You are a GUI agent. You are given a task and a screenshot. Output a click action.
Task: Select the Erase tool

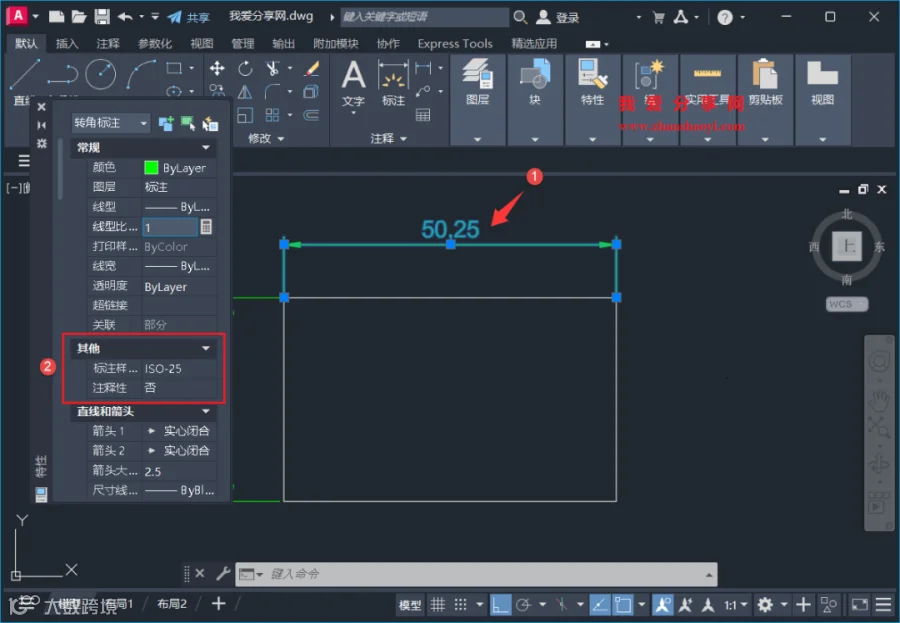[312, 69]
